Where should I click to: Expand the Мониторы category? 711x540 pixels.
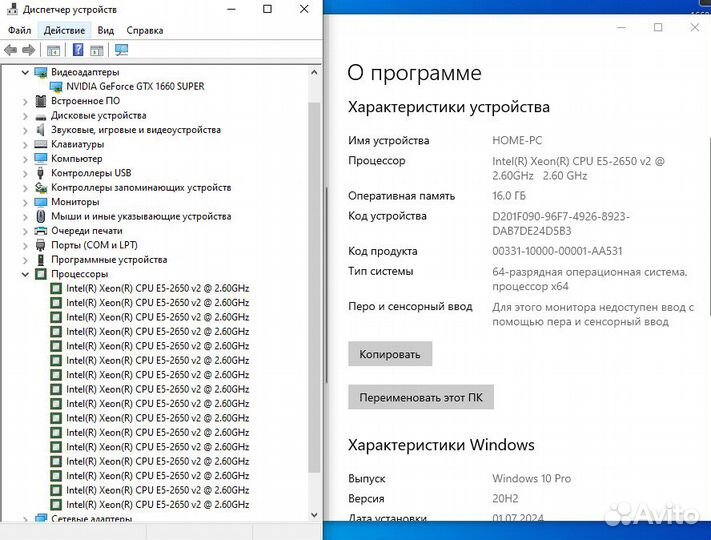[x=25, y=202]
